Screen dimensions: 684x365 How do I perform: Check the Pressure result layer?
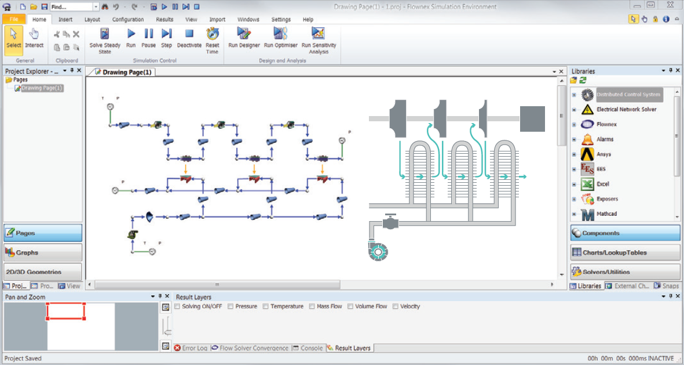230,307
